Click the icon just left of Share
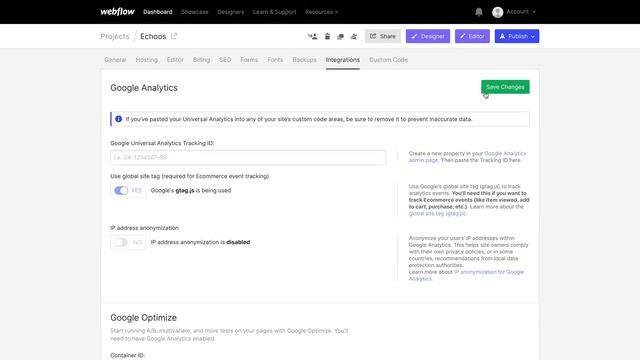This screenshot has height=360, width=640. [x=353, y=36]
